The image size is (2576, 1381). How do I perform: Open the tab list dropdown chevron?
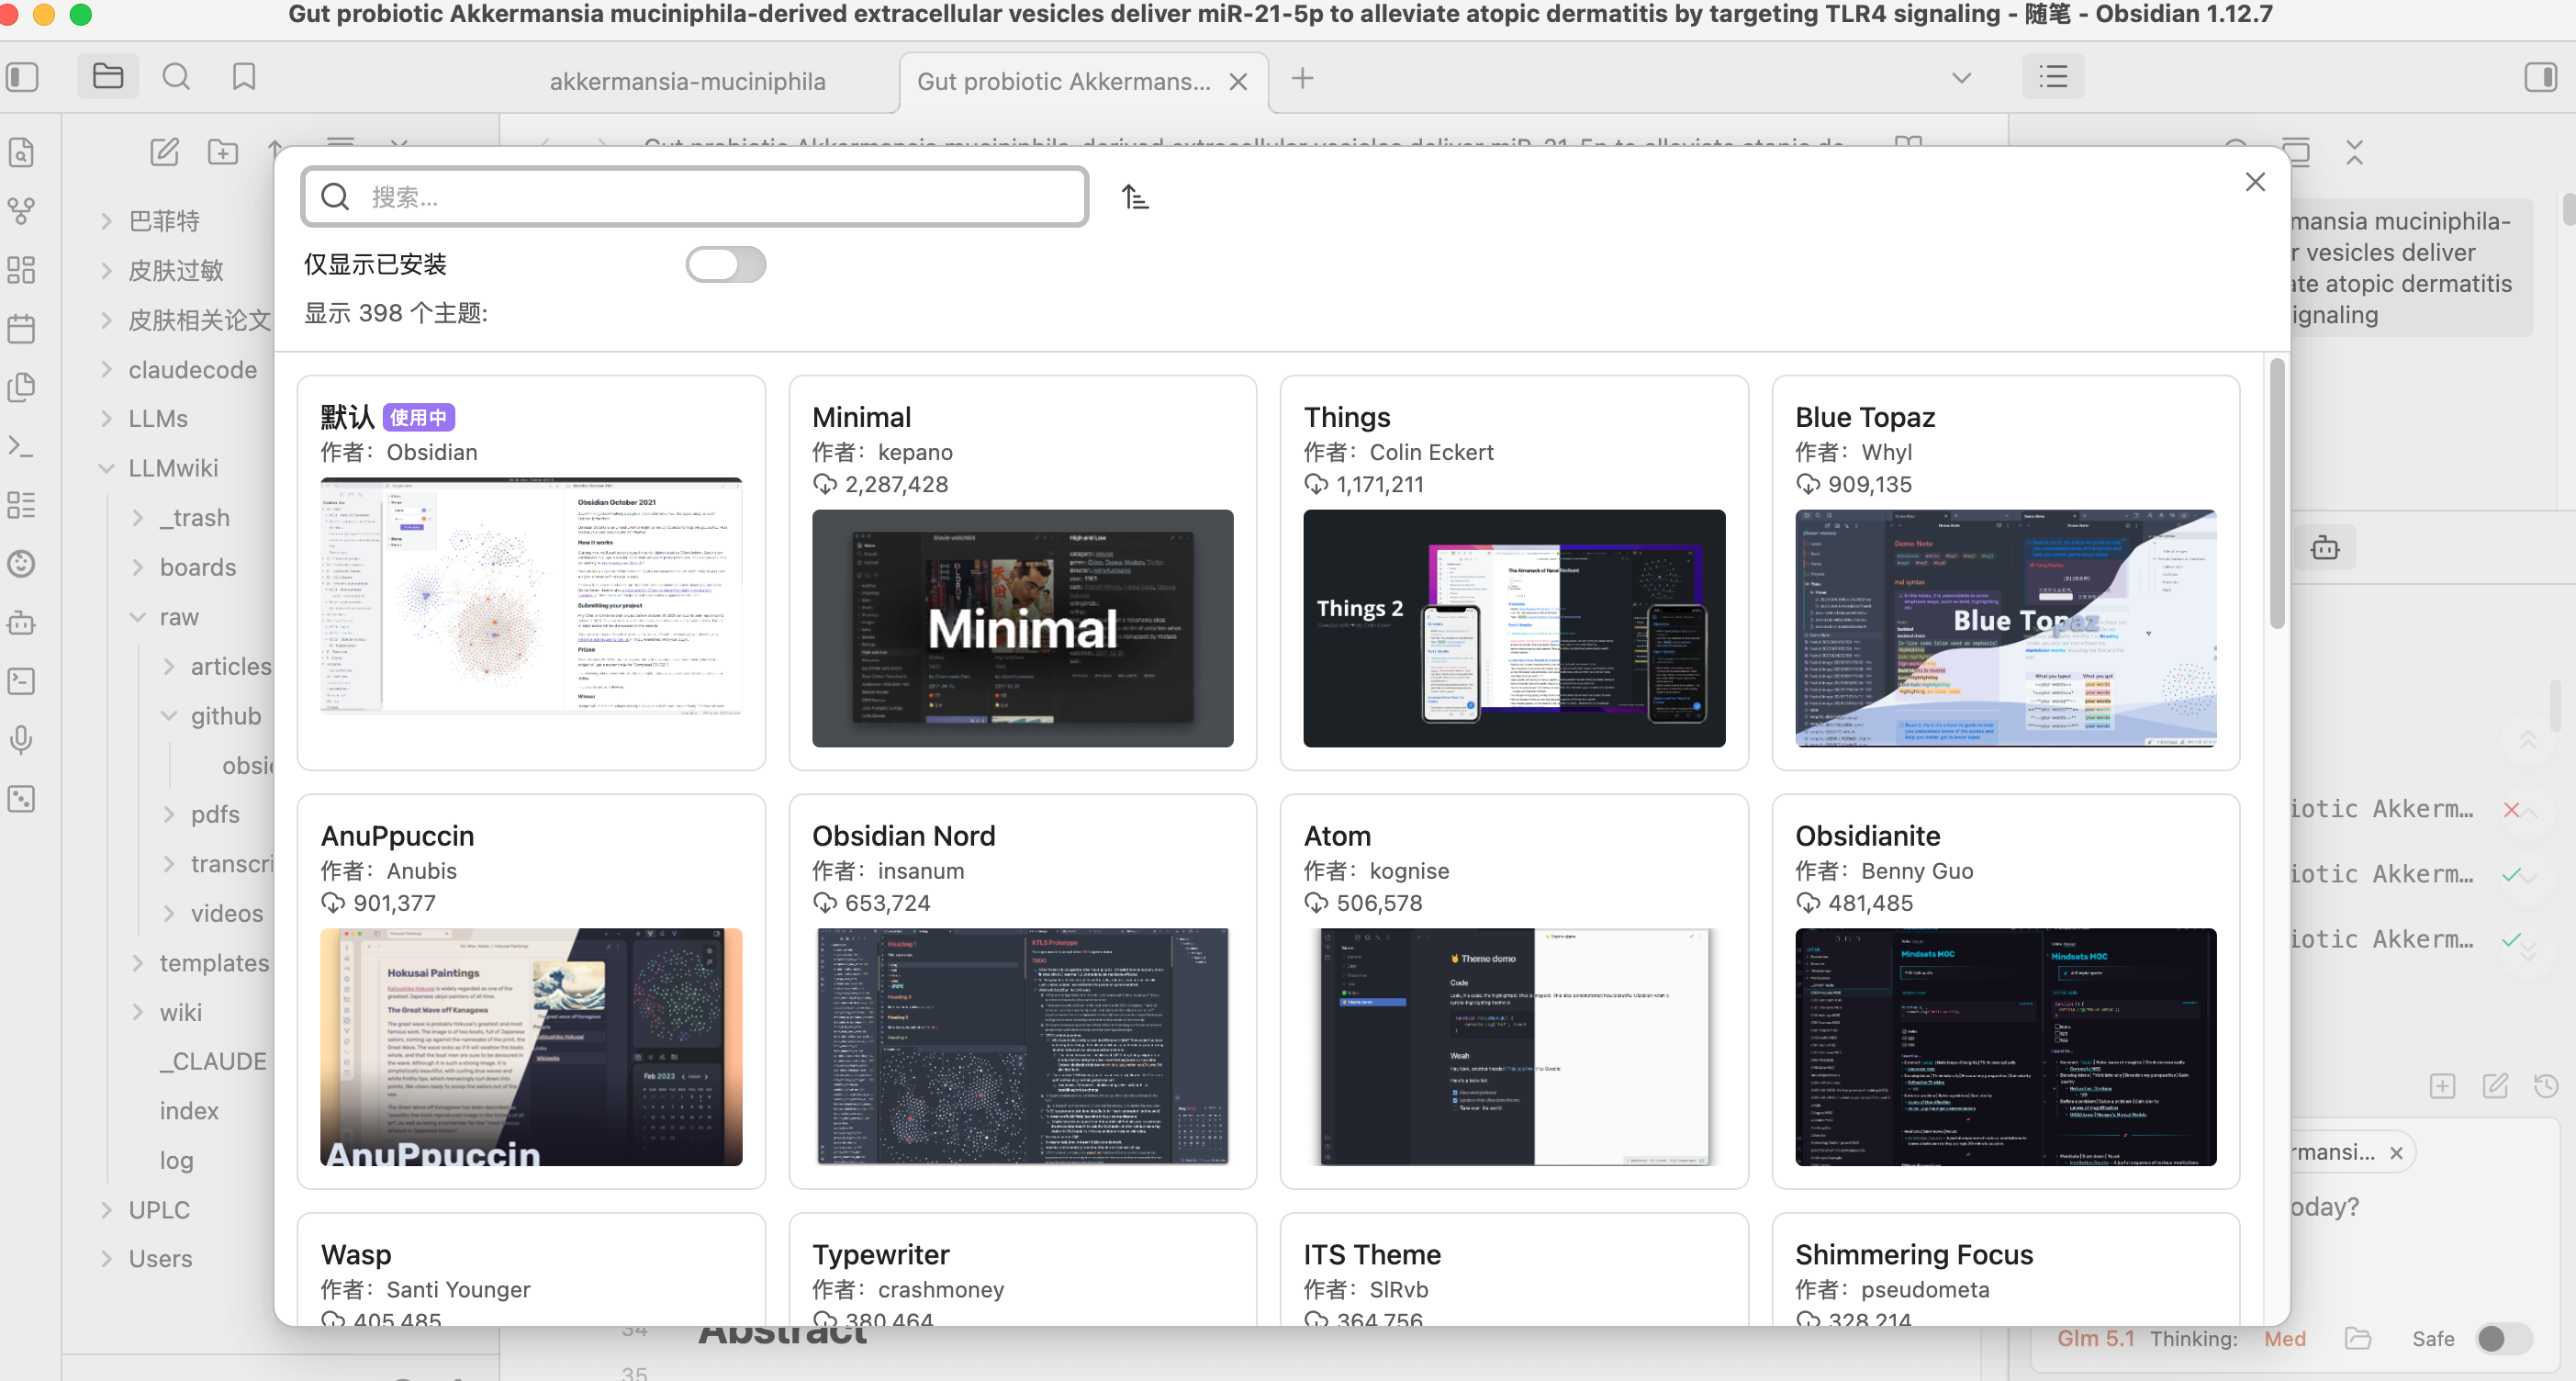[1961, 78]
